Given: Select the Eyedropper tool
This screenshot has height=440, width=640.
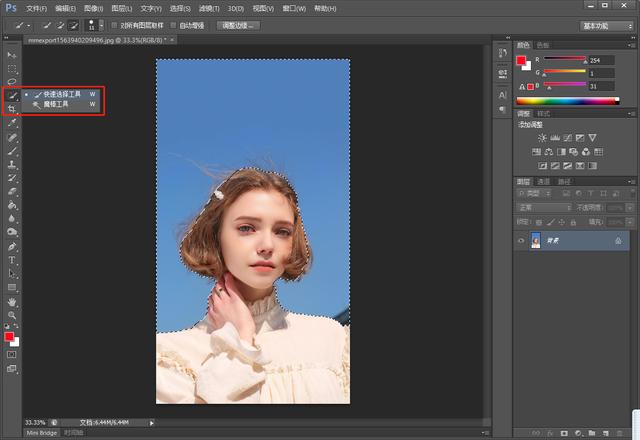Looking at the screenshot, I should pyautogui.click(x=12, y=122).
